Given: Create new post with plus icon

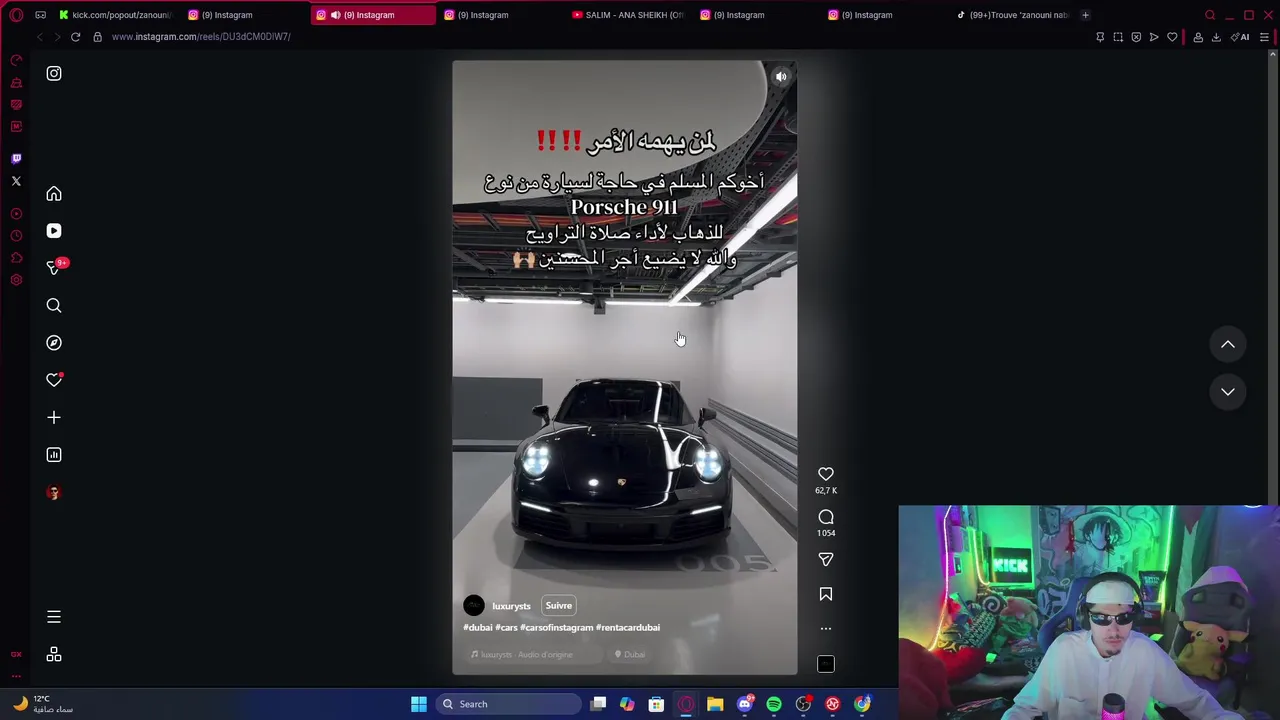Looking at the screenshot, I should 54,417.
